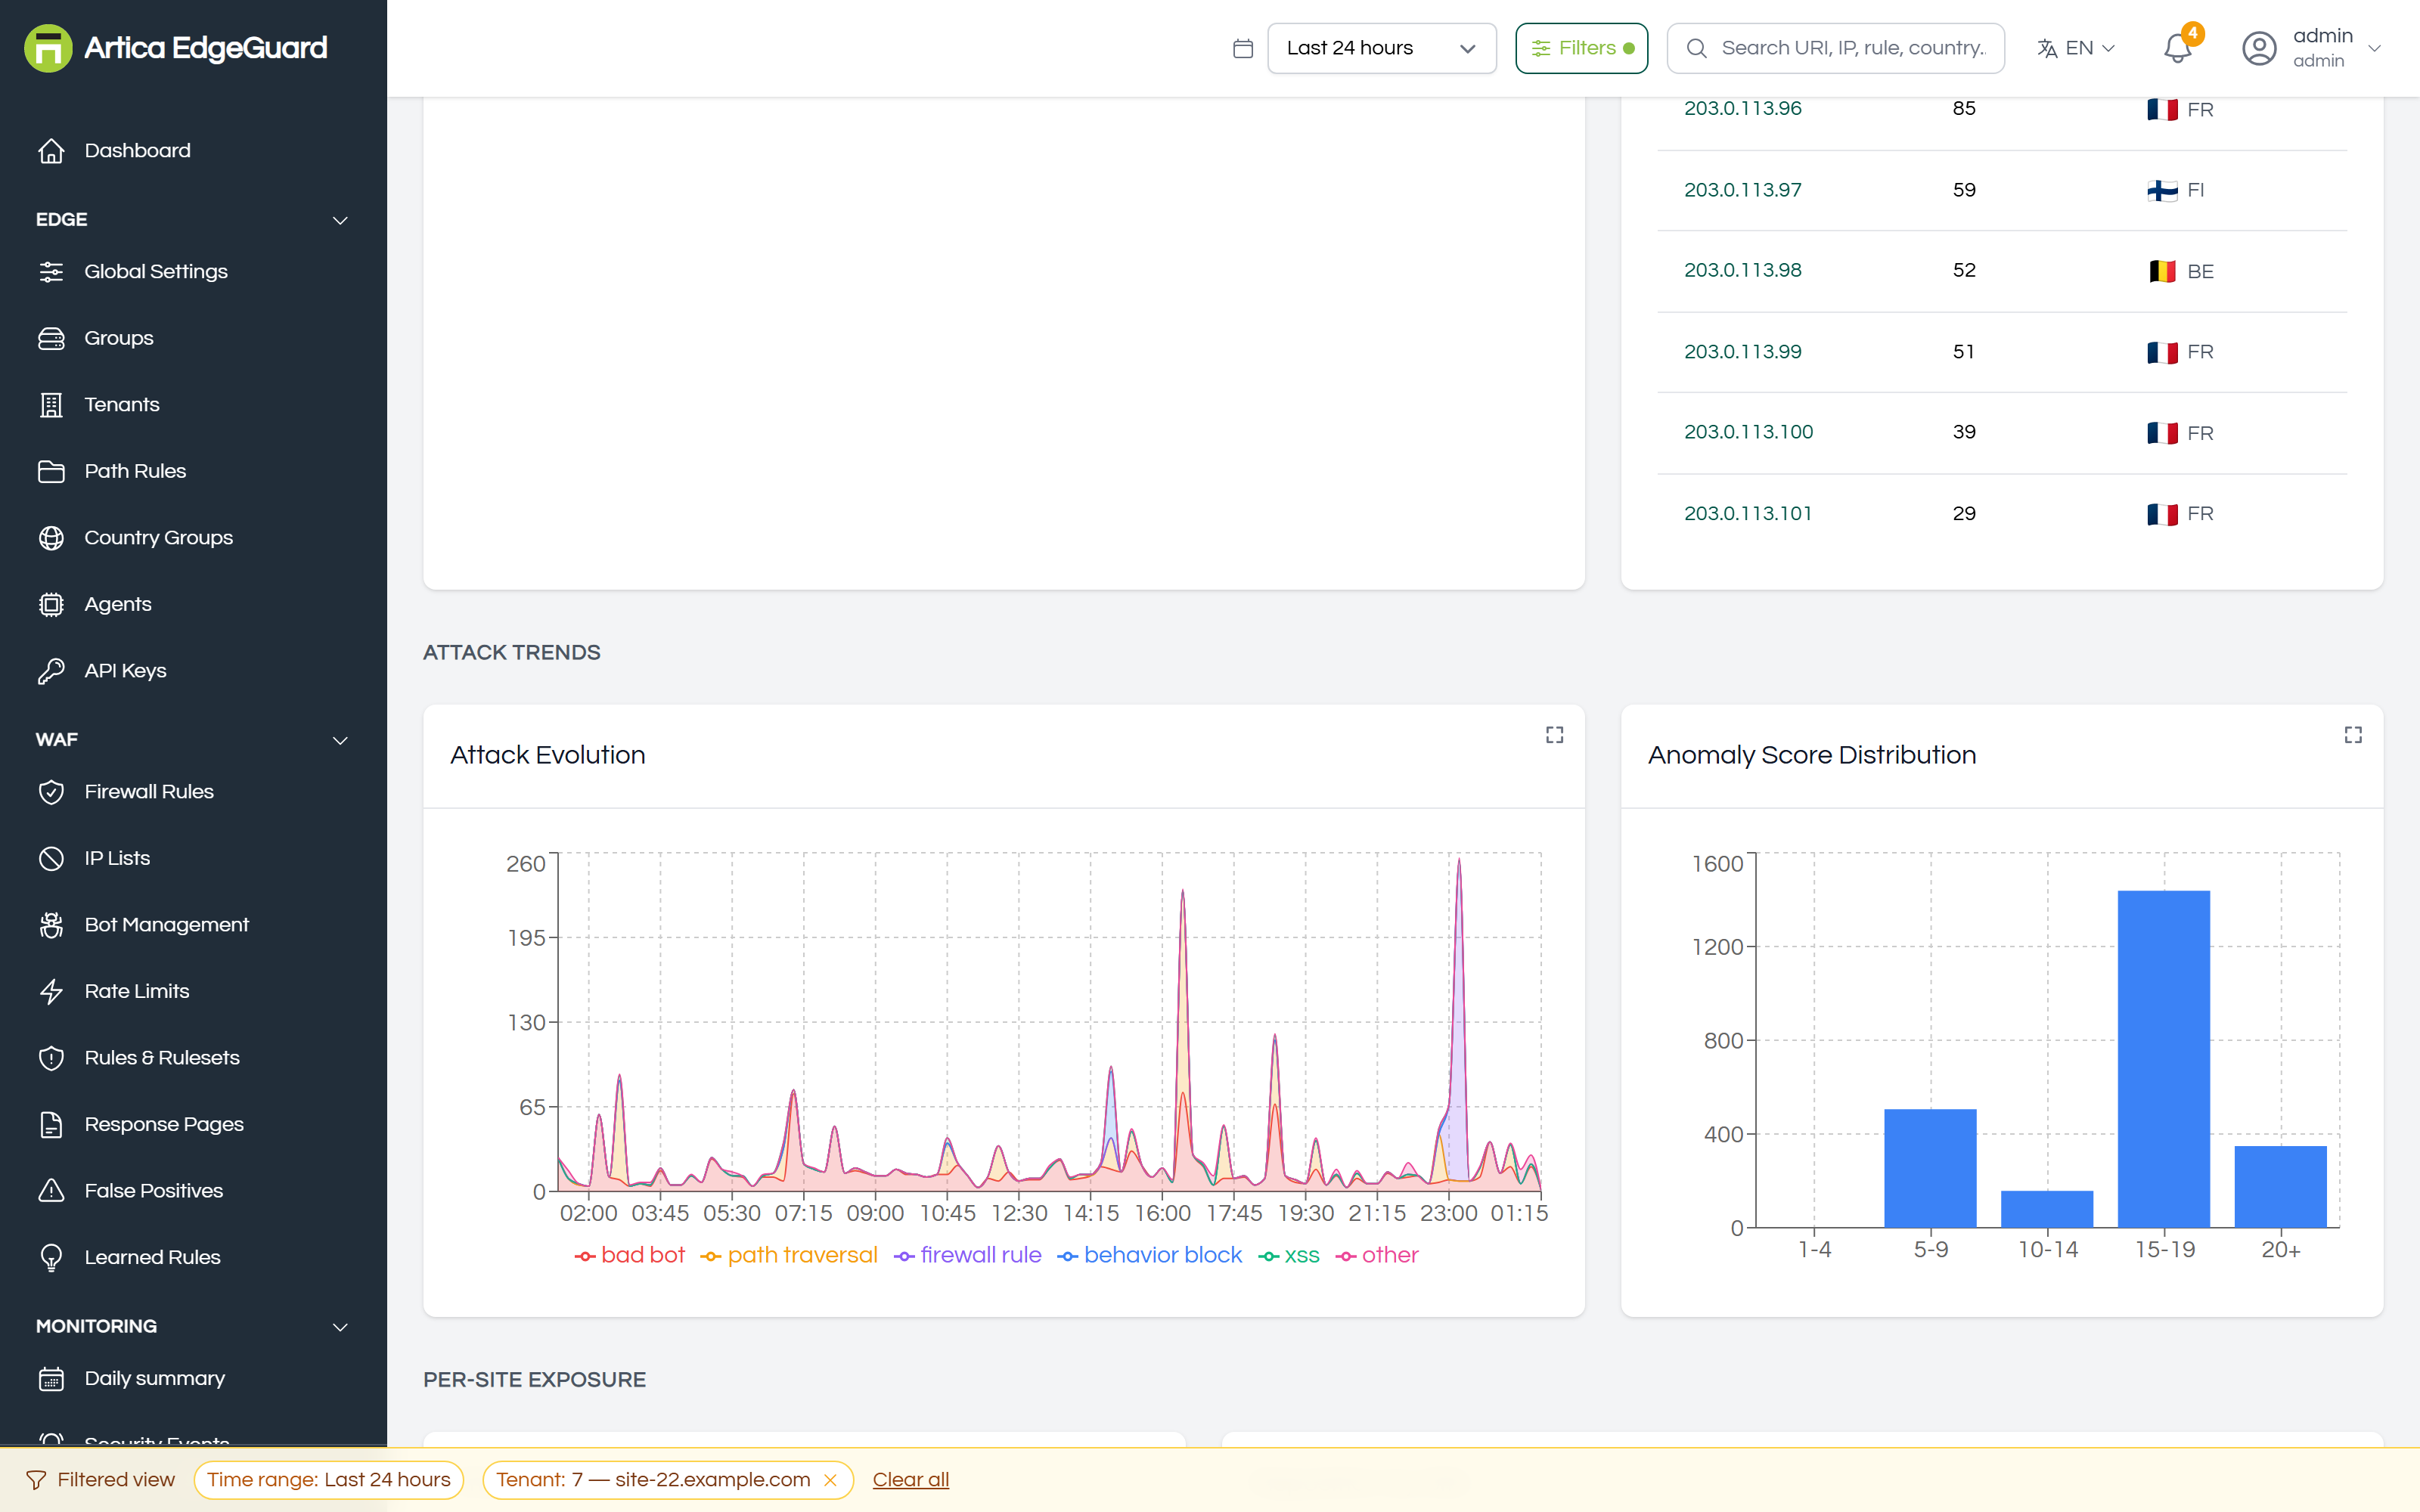
Task: Toggle the firewall rule series legend
Action: point(967,1255)
